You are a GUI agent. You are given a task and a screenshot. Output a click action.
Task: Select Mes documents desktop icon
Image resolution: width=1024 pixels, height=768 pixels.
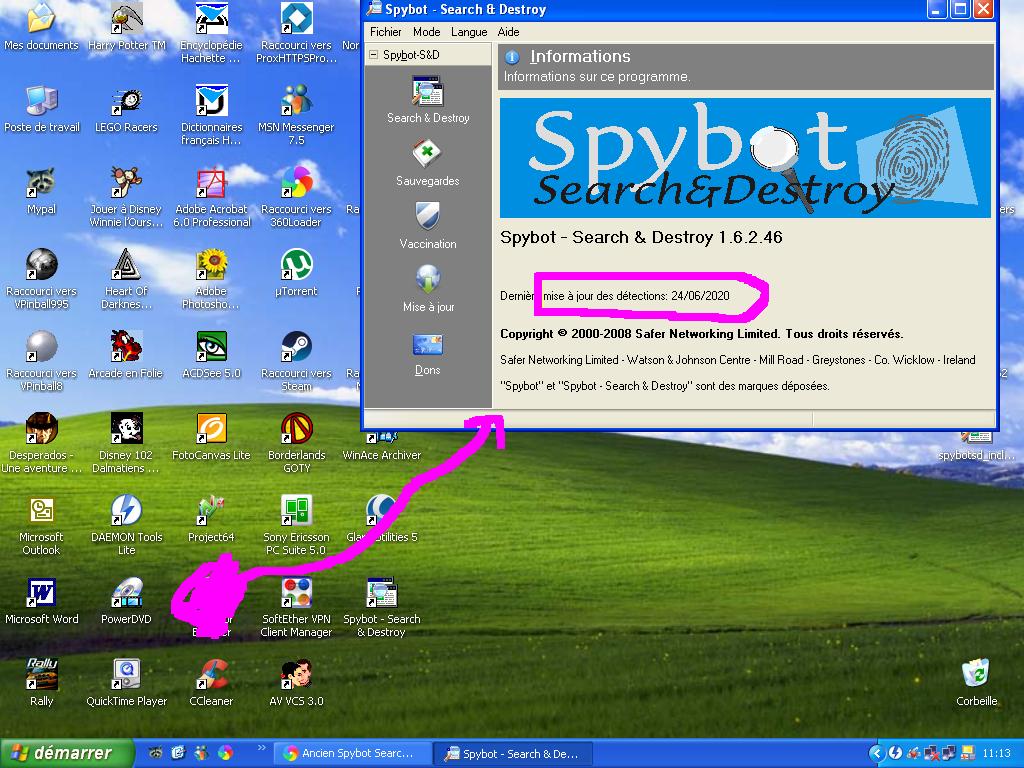(41, 27)
